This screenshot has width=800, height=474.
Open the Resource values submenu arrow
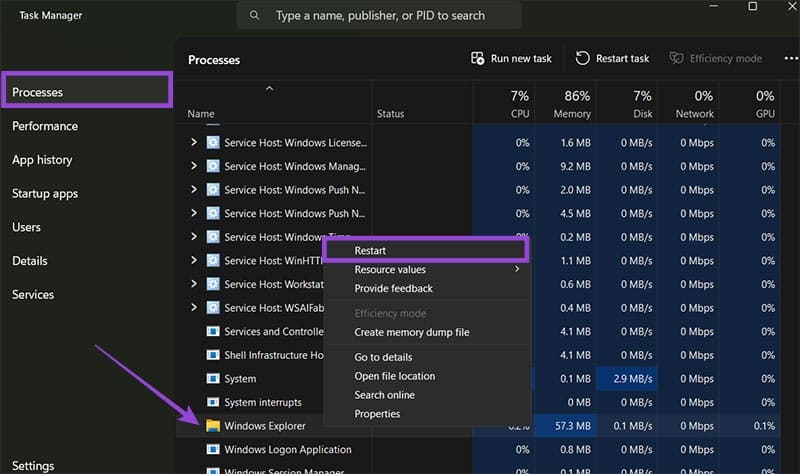[517, 269]
